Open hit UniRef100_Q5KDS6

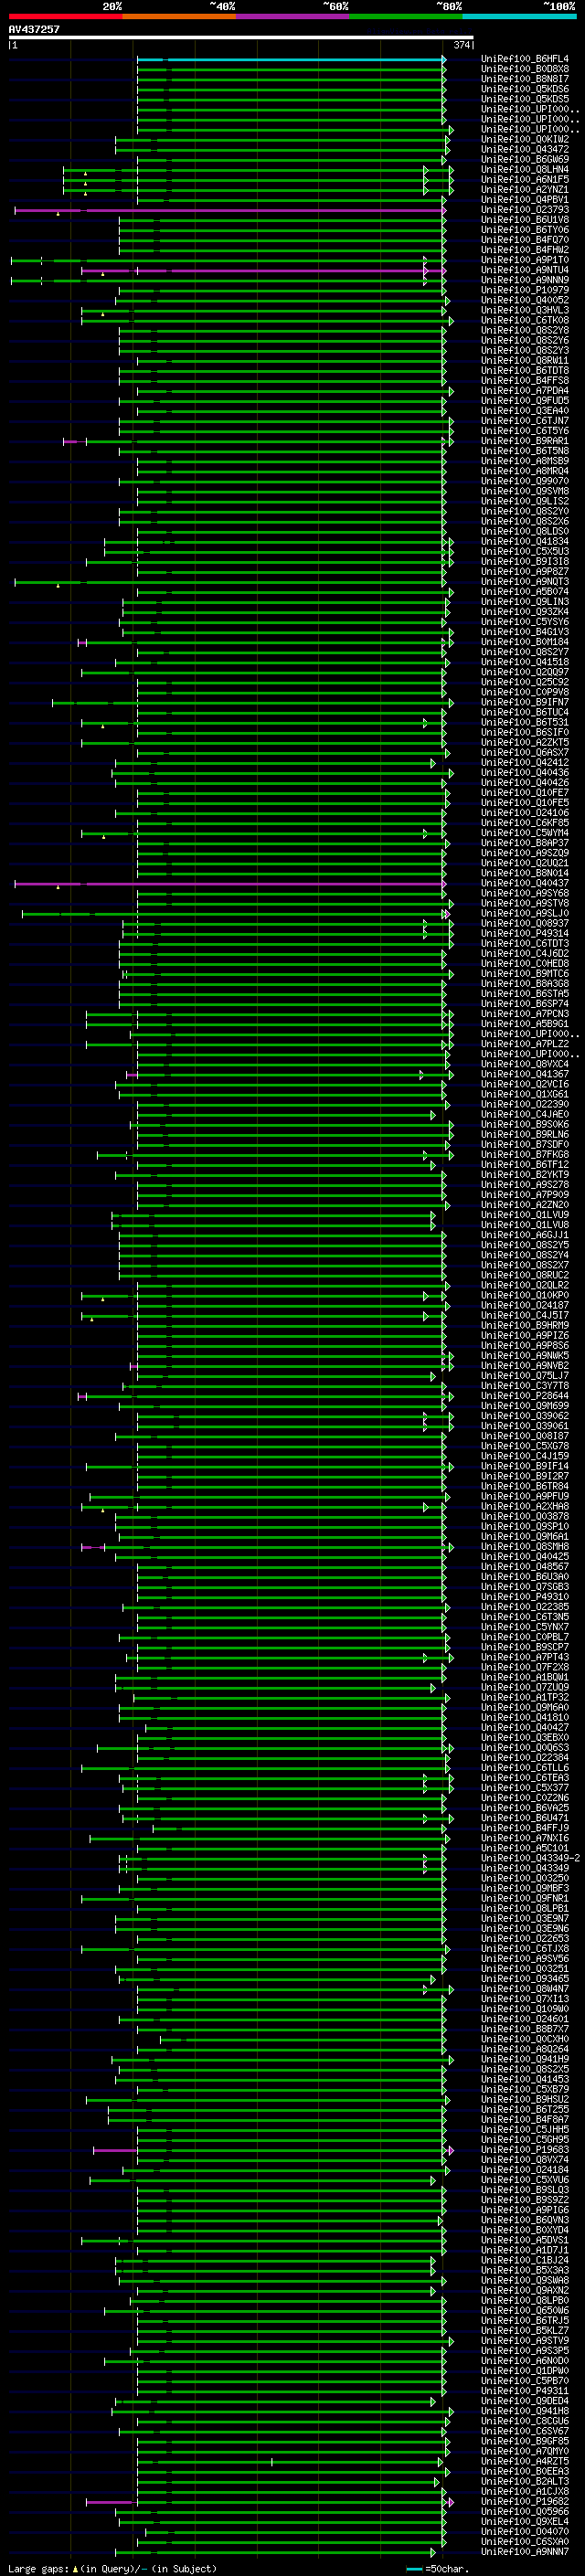[x=524, y=89]
